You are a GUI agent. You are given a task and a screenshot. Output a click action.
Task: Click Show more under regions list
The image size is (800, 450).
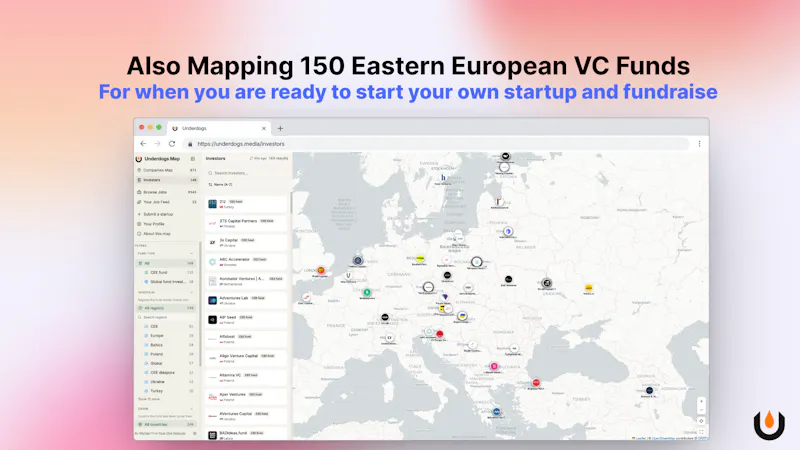(x=149, y=399)
